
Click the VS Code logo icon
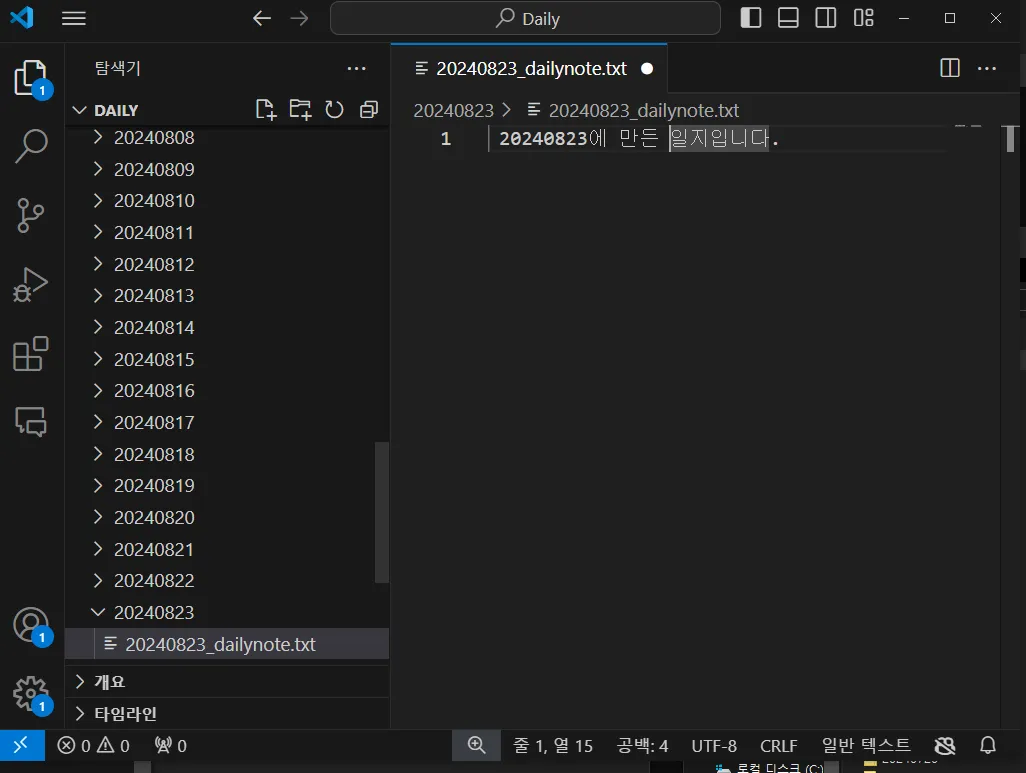pyautogui.click(x=22, y=17)
